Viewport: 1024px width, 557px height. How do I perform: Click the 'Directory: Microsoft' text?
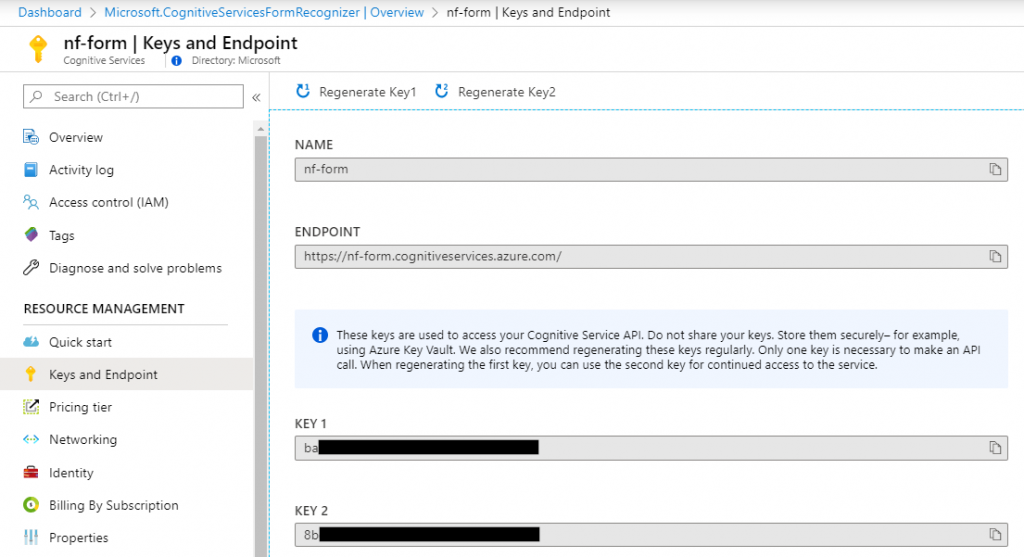[x=236, y=61]
